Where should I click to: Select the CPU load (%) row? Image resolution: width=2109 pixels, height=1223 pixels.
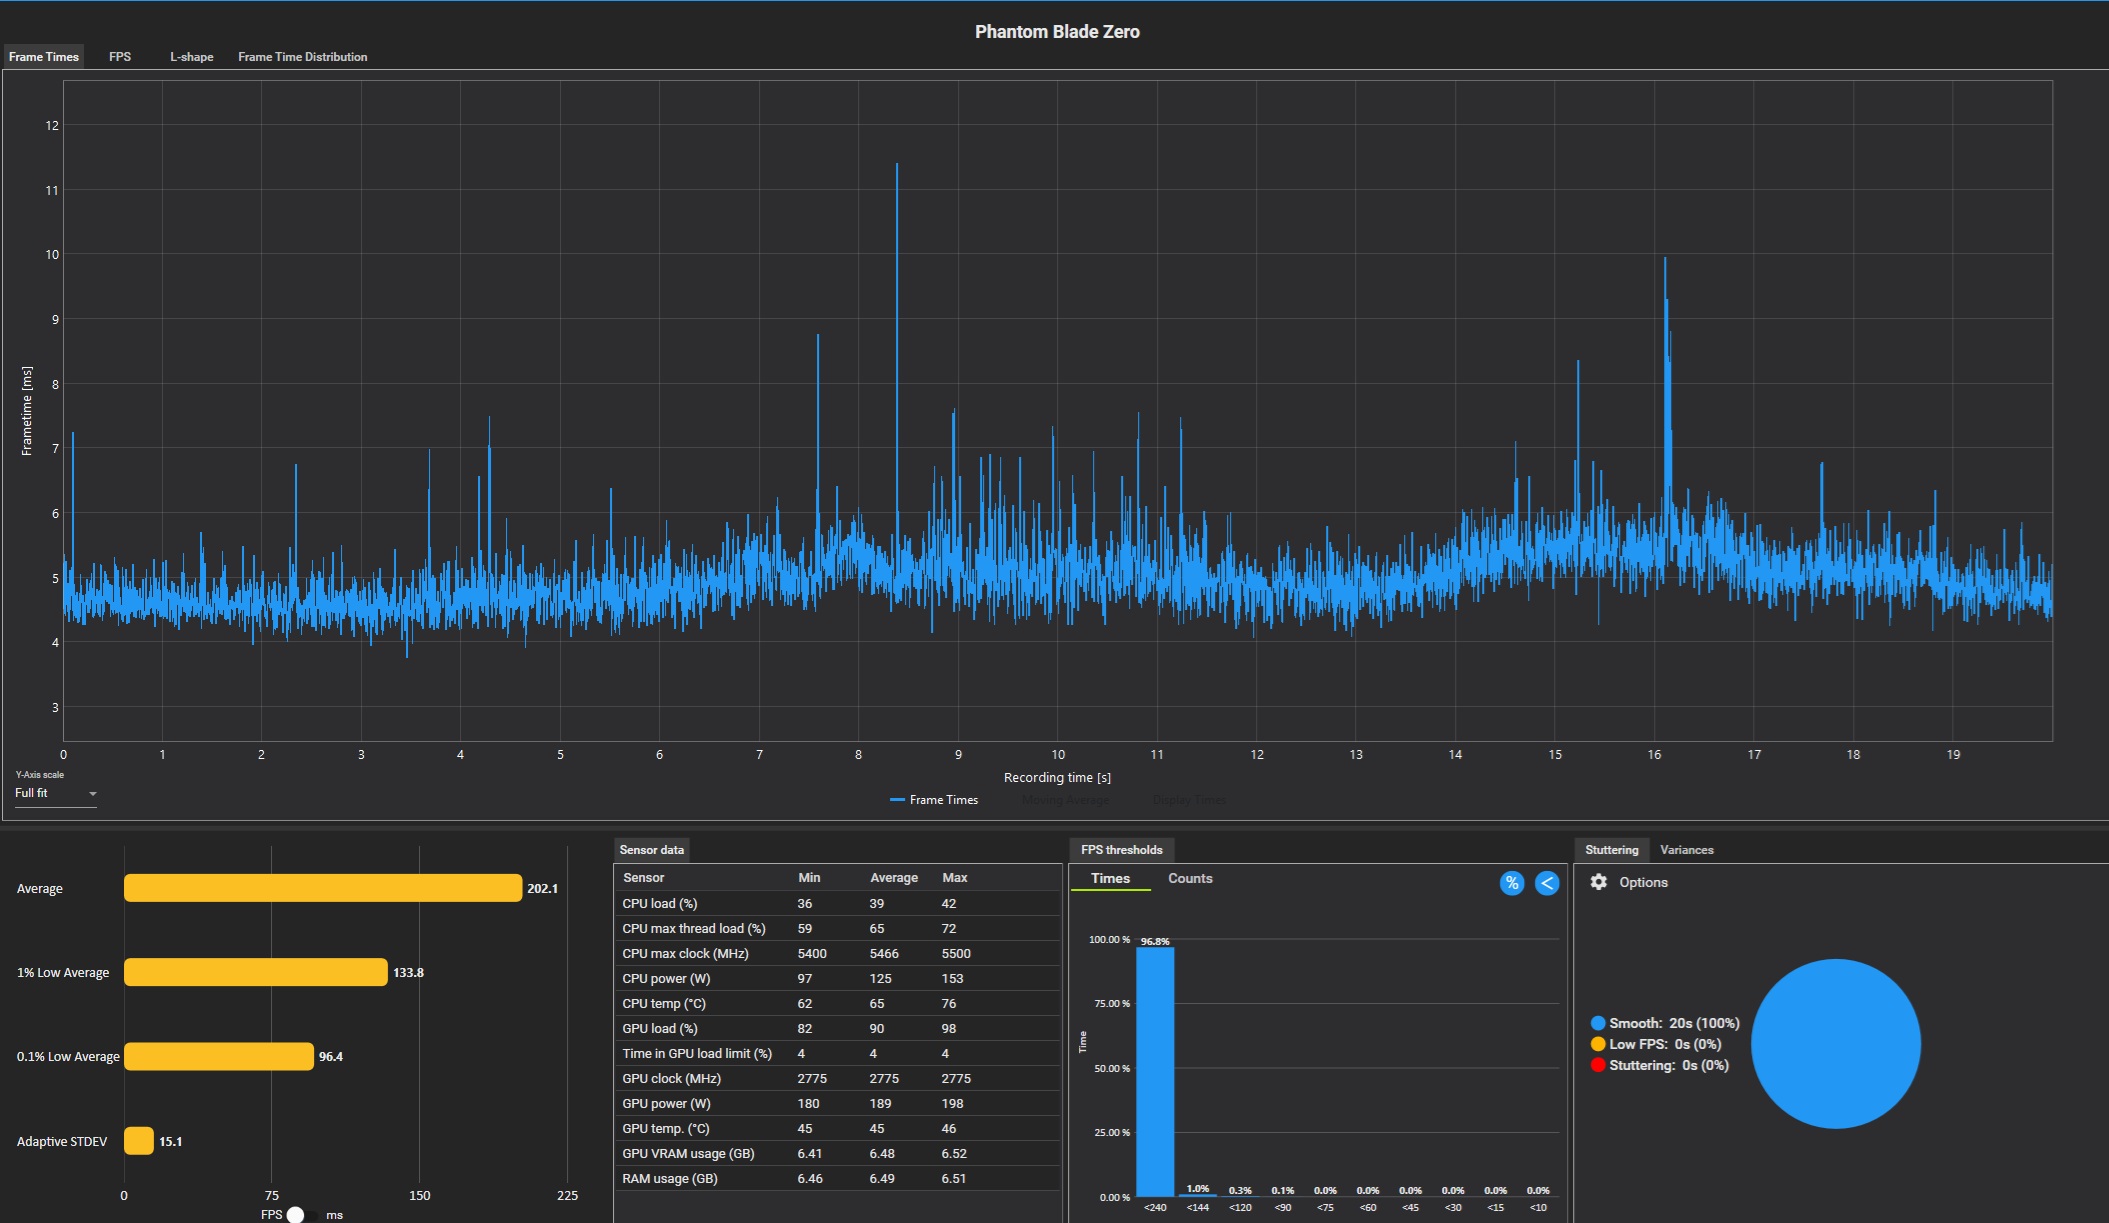(837, 903)
